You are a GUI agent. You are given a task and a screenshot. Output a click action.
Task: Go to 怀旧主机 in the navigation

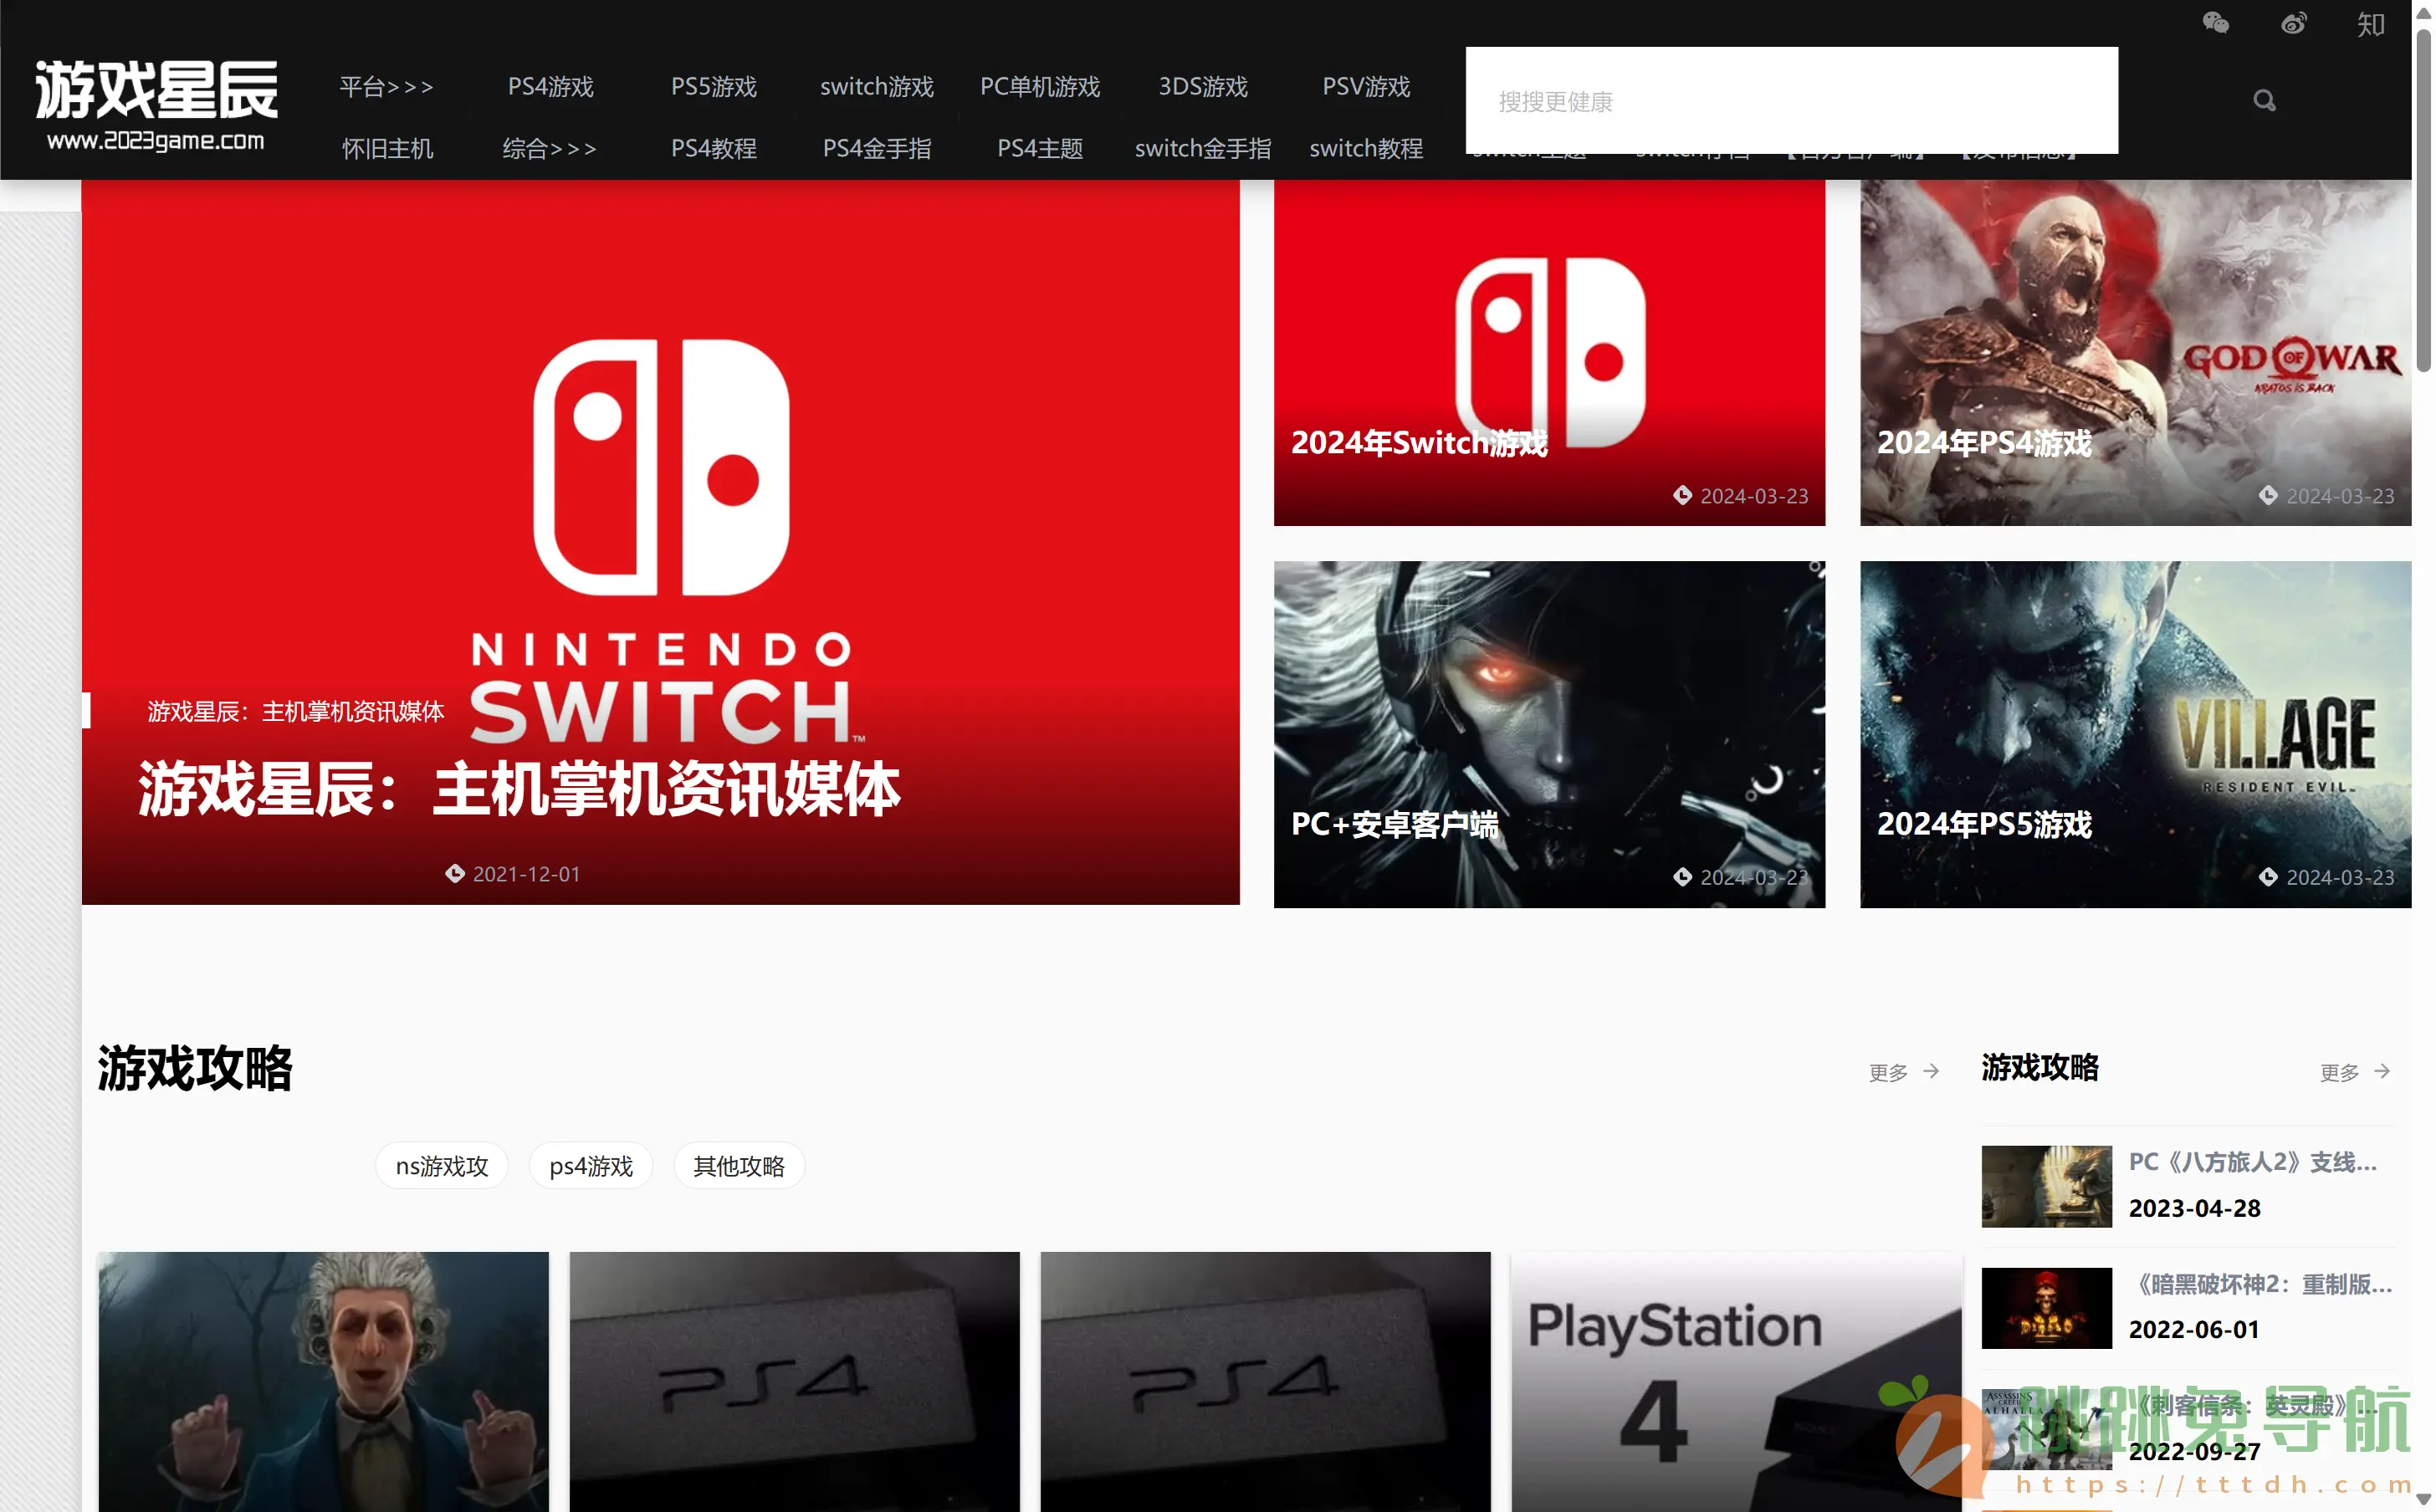(x=387, y=149)
